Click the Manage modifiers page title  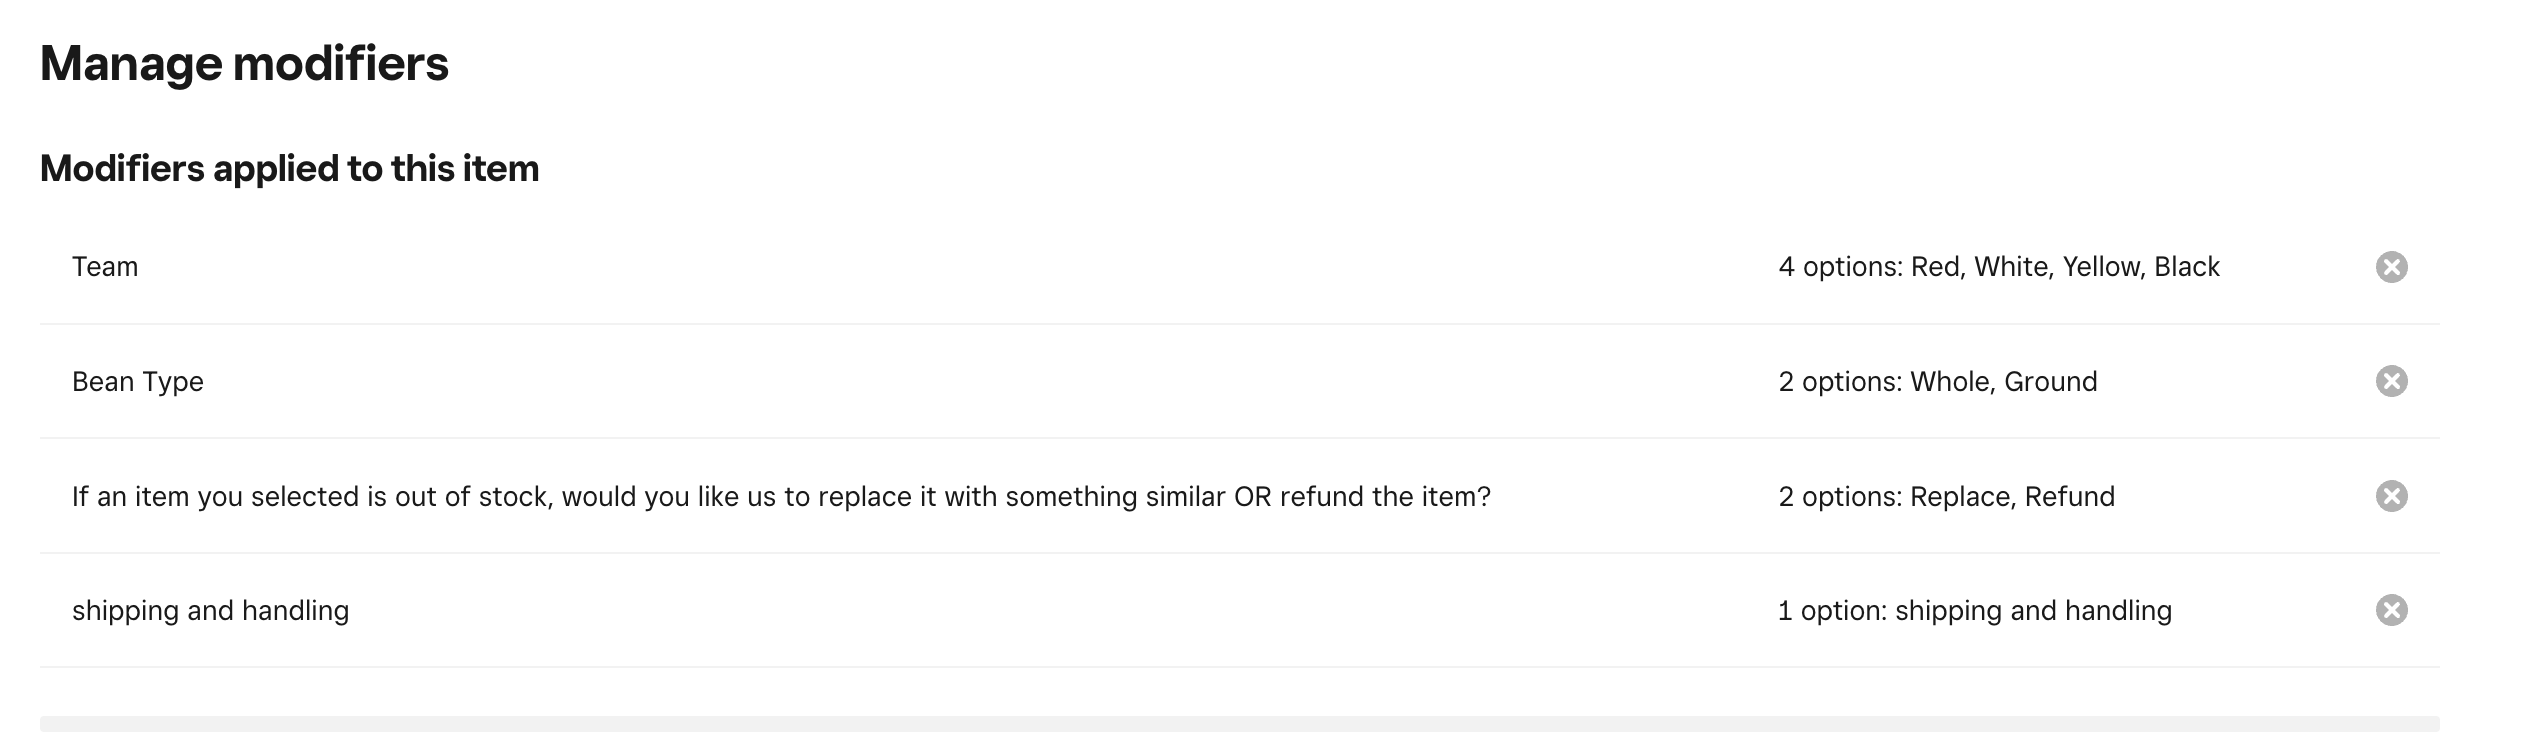pos(244,64)
